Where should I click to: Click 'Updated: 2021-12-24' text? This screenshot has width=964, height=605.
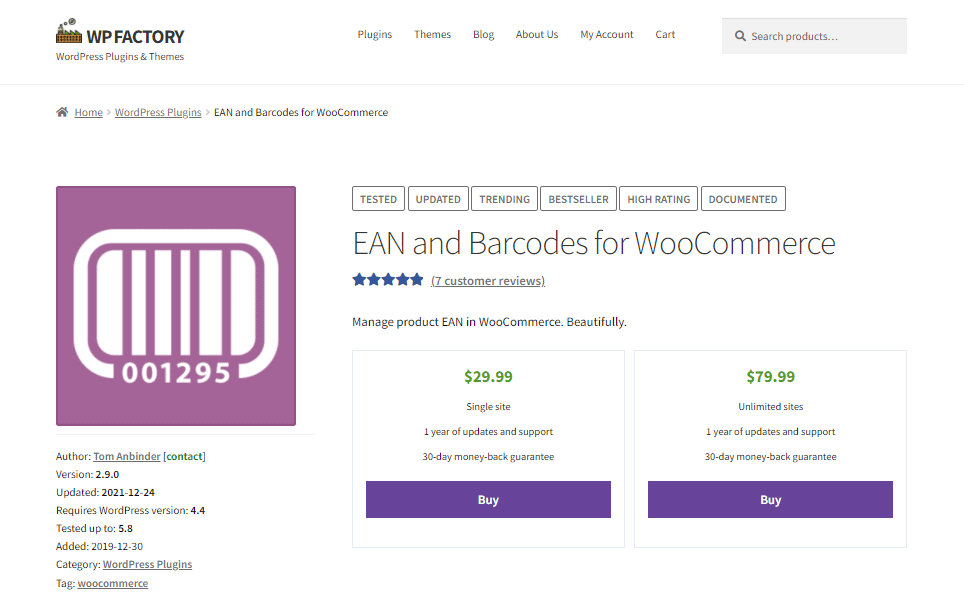click(x=105, y=492)
